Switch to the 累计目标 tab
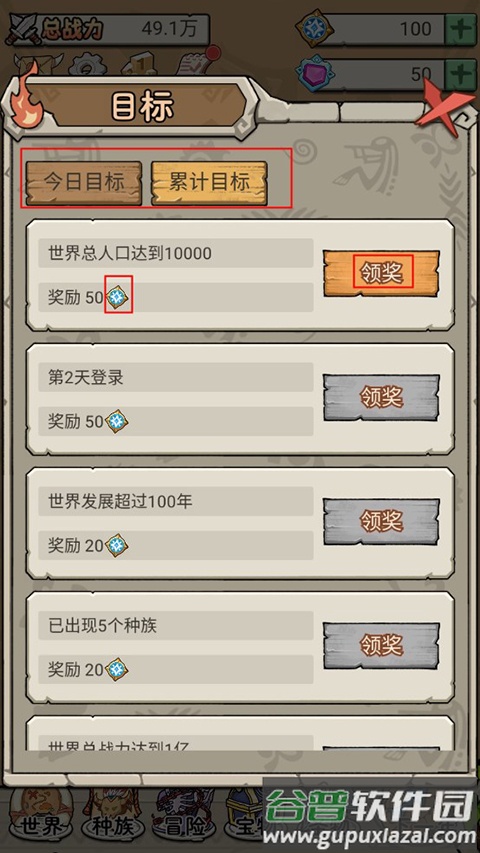This screenshot has height=853, width=480. coord(209,183)
